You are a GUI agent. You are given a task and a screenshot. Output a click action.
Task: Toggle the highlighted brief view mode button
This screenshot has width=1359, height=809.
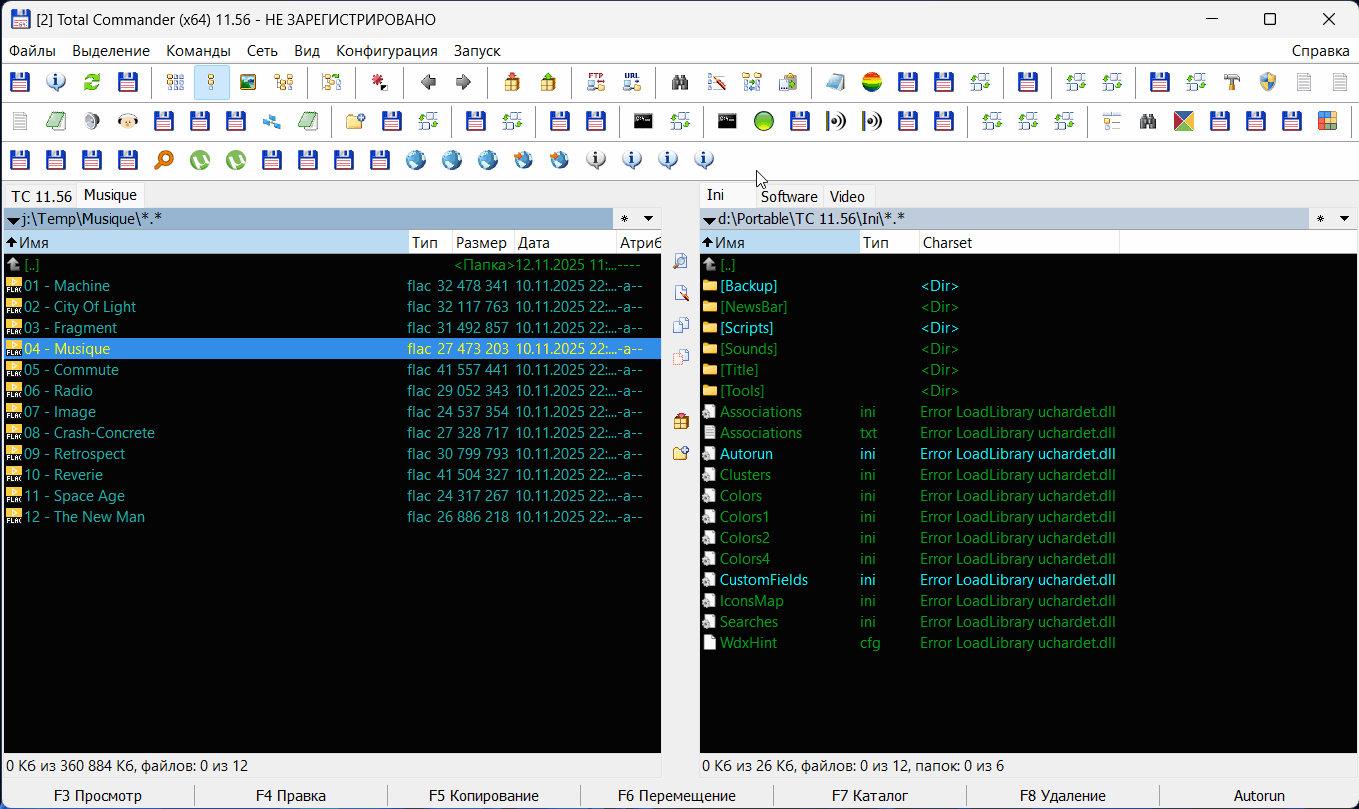click(212, 82)
